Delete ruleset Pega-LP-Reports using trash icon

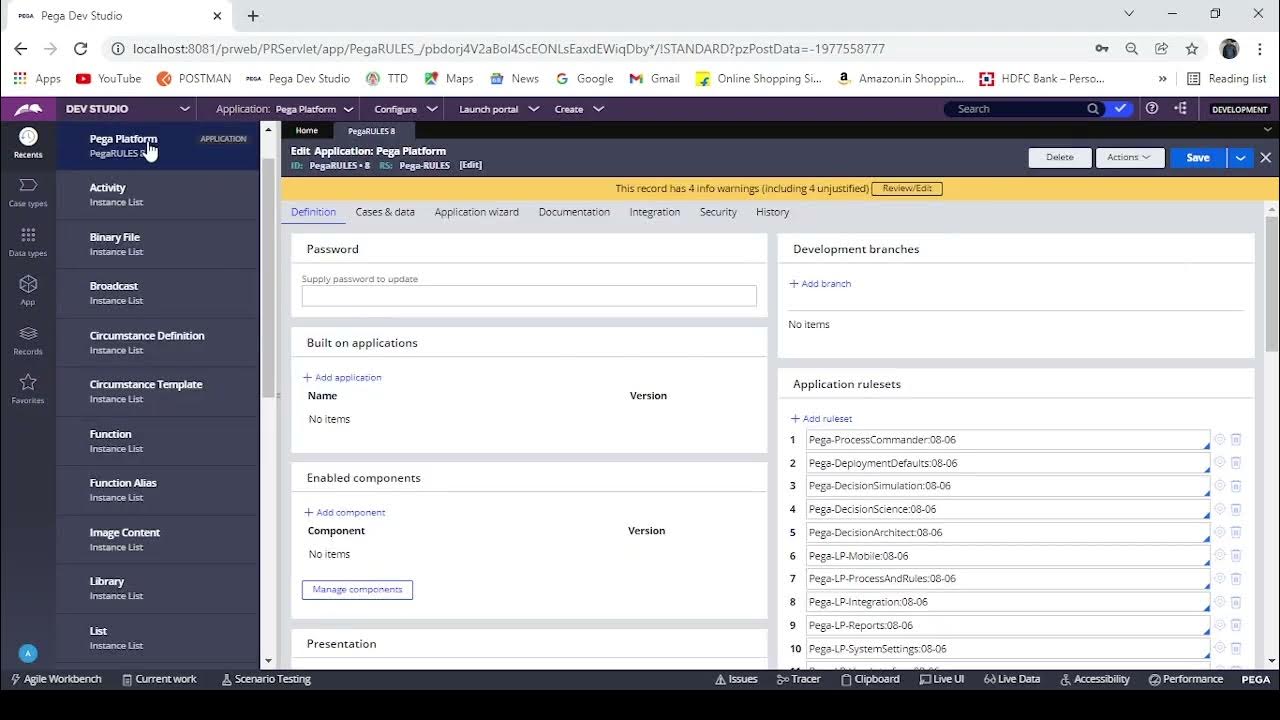[x=1236, y=625]
